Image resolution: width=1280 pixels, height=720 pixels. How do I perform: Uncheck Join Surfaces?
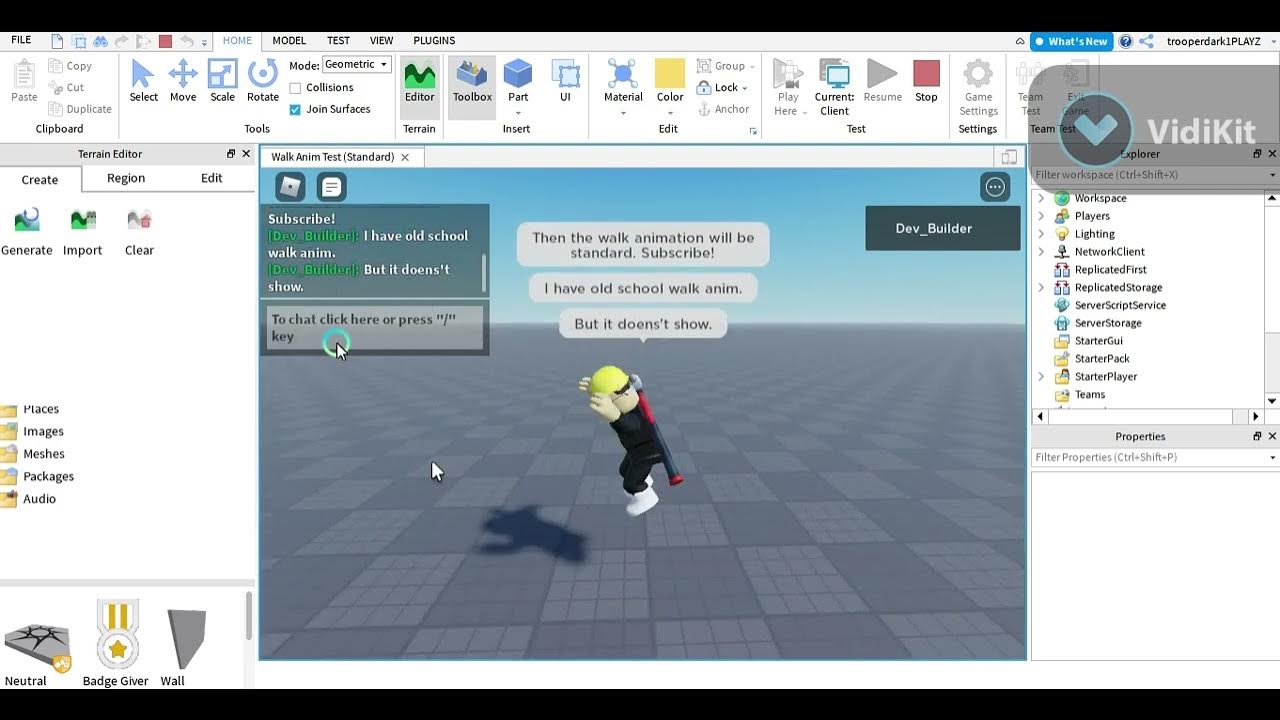(x=295, y=110)
